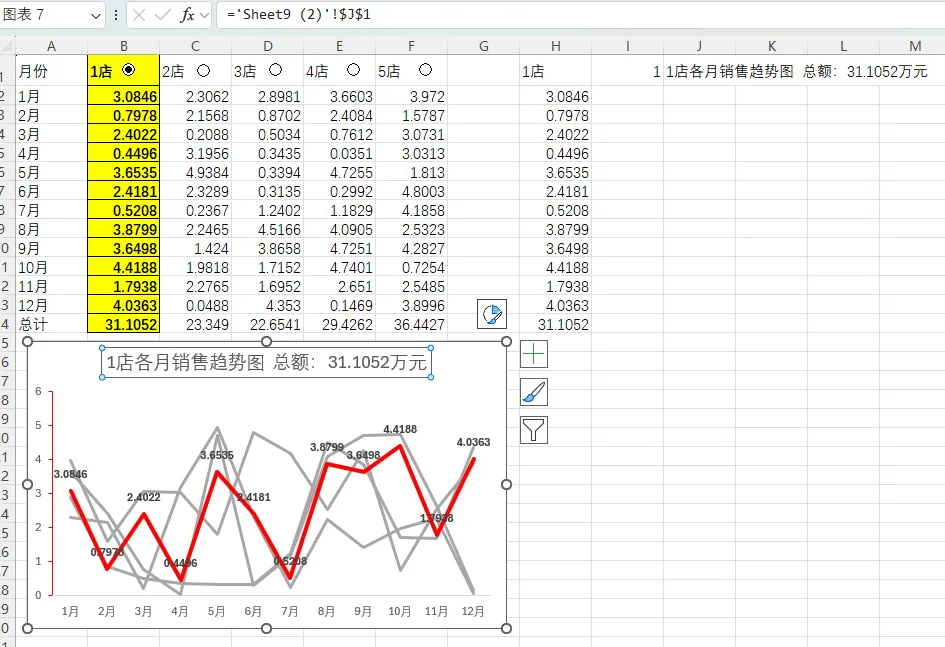Click the Name Box showing 图表 7

point(45,14)
